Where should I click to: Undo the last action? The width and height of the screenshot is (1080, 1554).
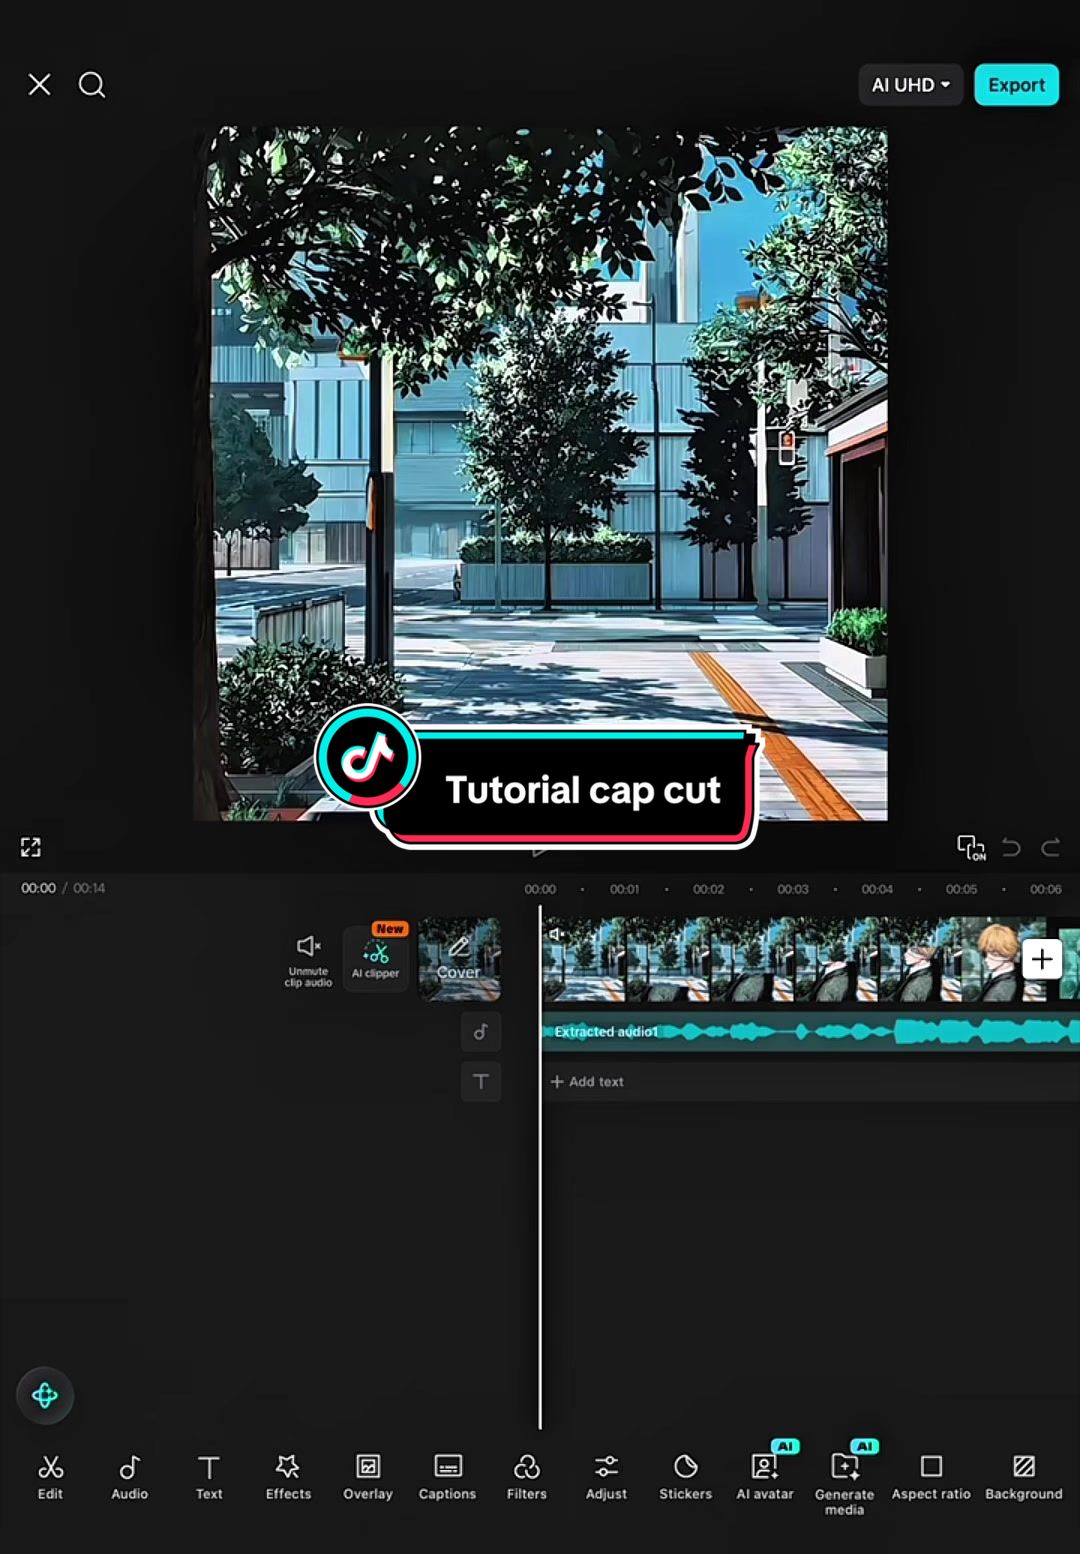point(1011,848)
